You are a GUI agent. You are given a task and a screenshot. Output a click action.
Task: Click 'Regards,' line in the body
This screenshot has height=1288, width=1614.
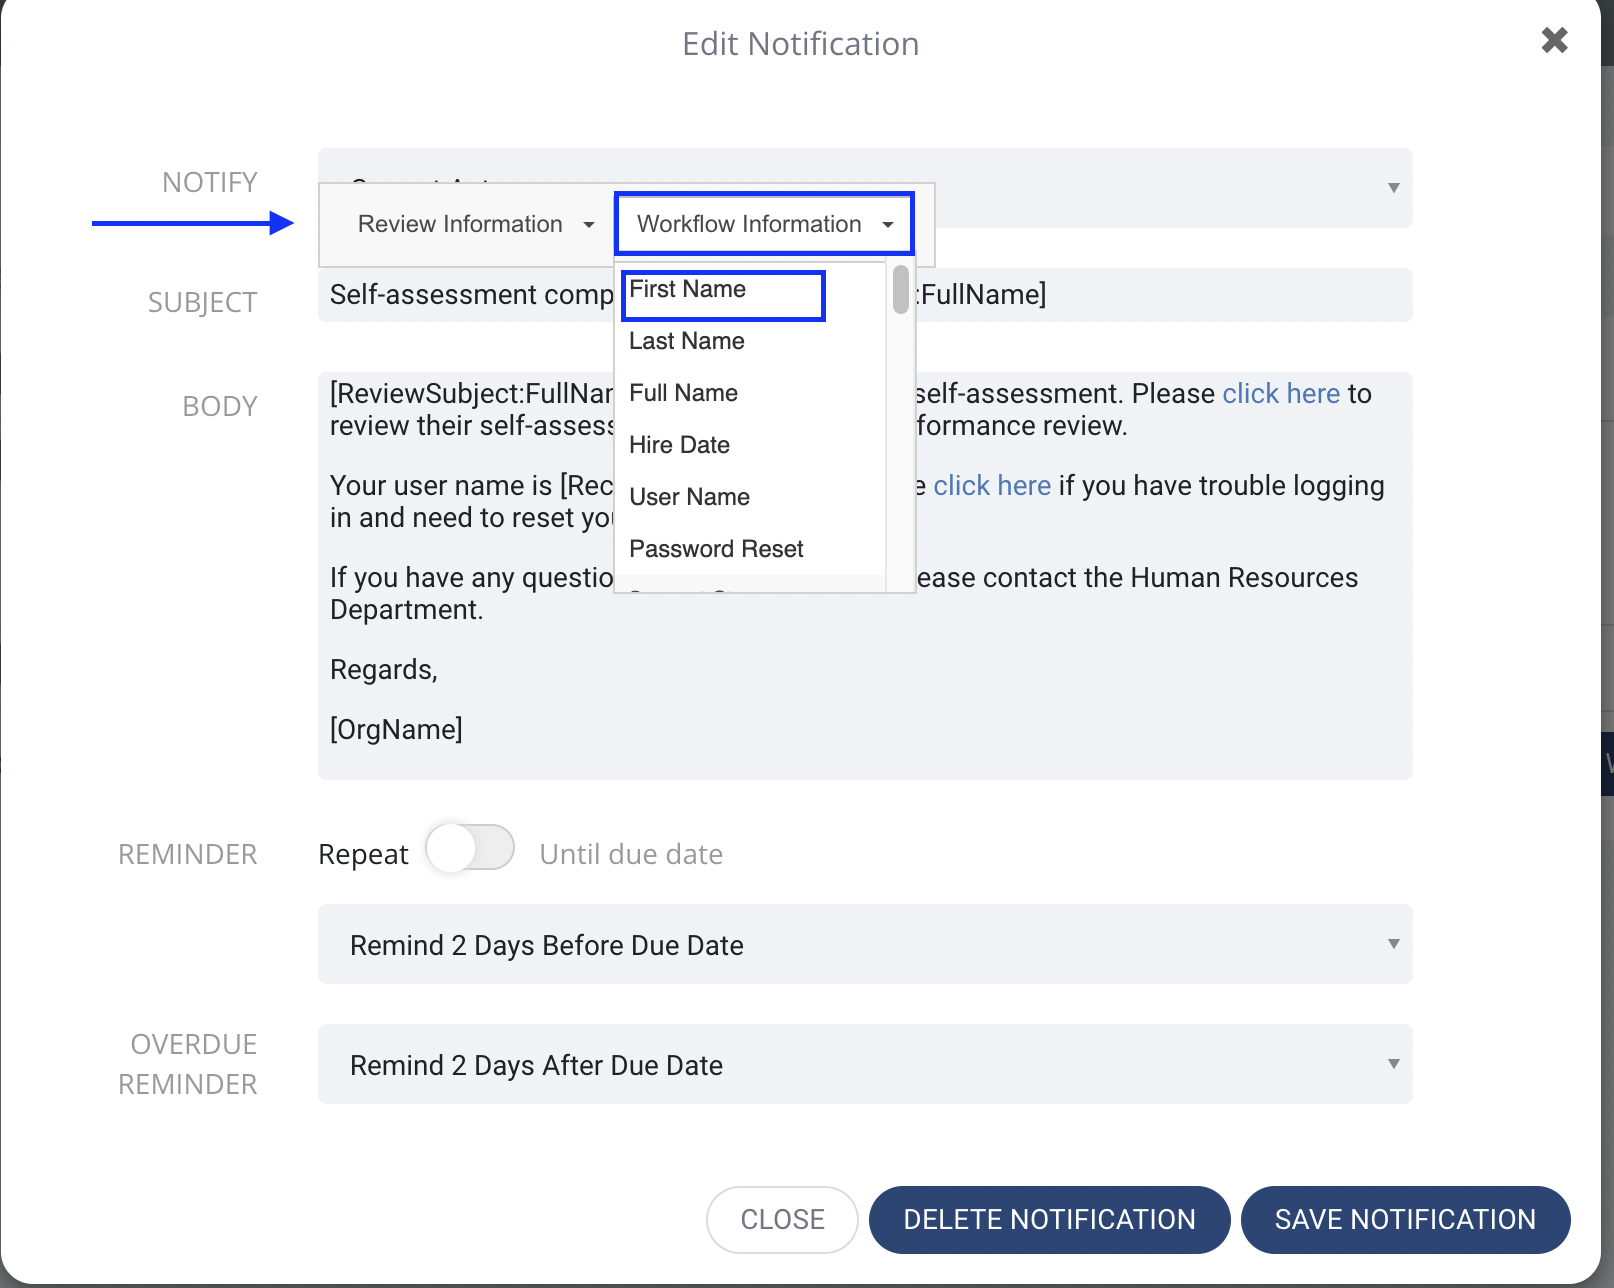[384, 670]
